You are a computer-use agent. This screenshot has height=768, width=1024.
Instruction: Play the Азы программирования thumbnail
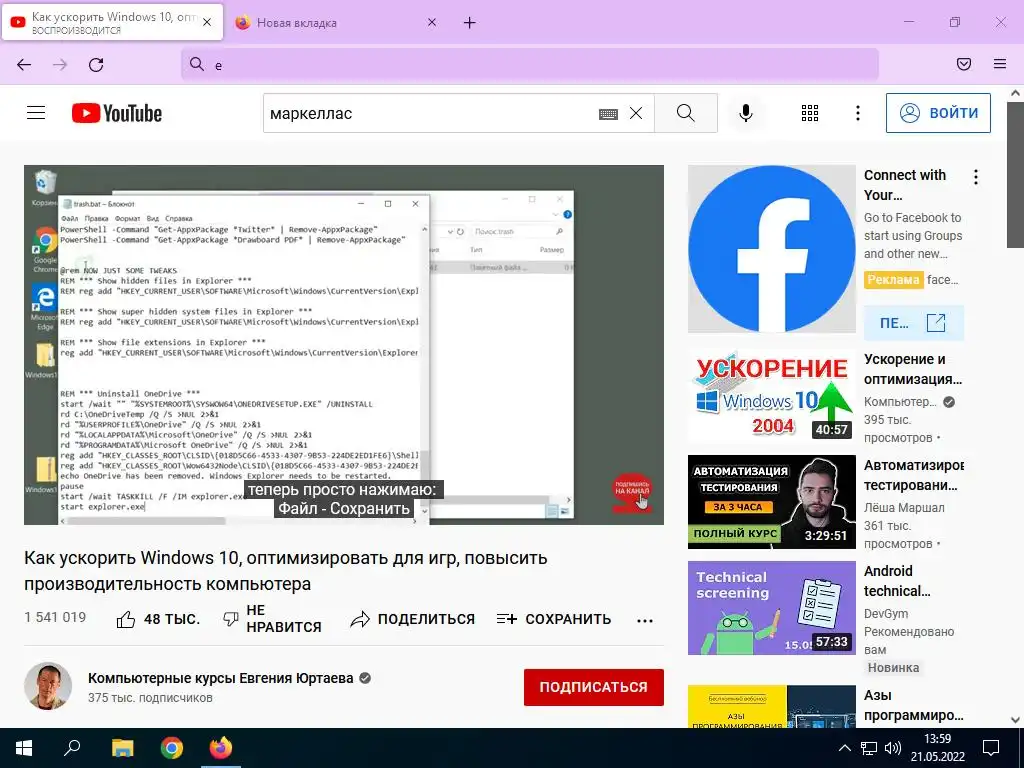(x=771, y=707)
